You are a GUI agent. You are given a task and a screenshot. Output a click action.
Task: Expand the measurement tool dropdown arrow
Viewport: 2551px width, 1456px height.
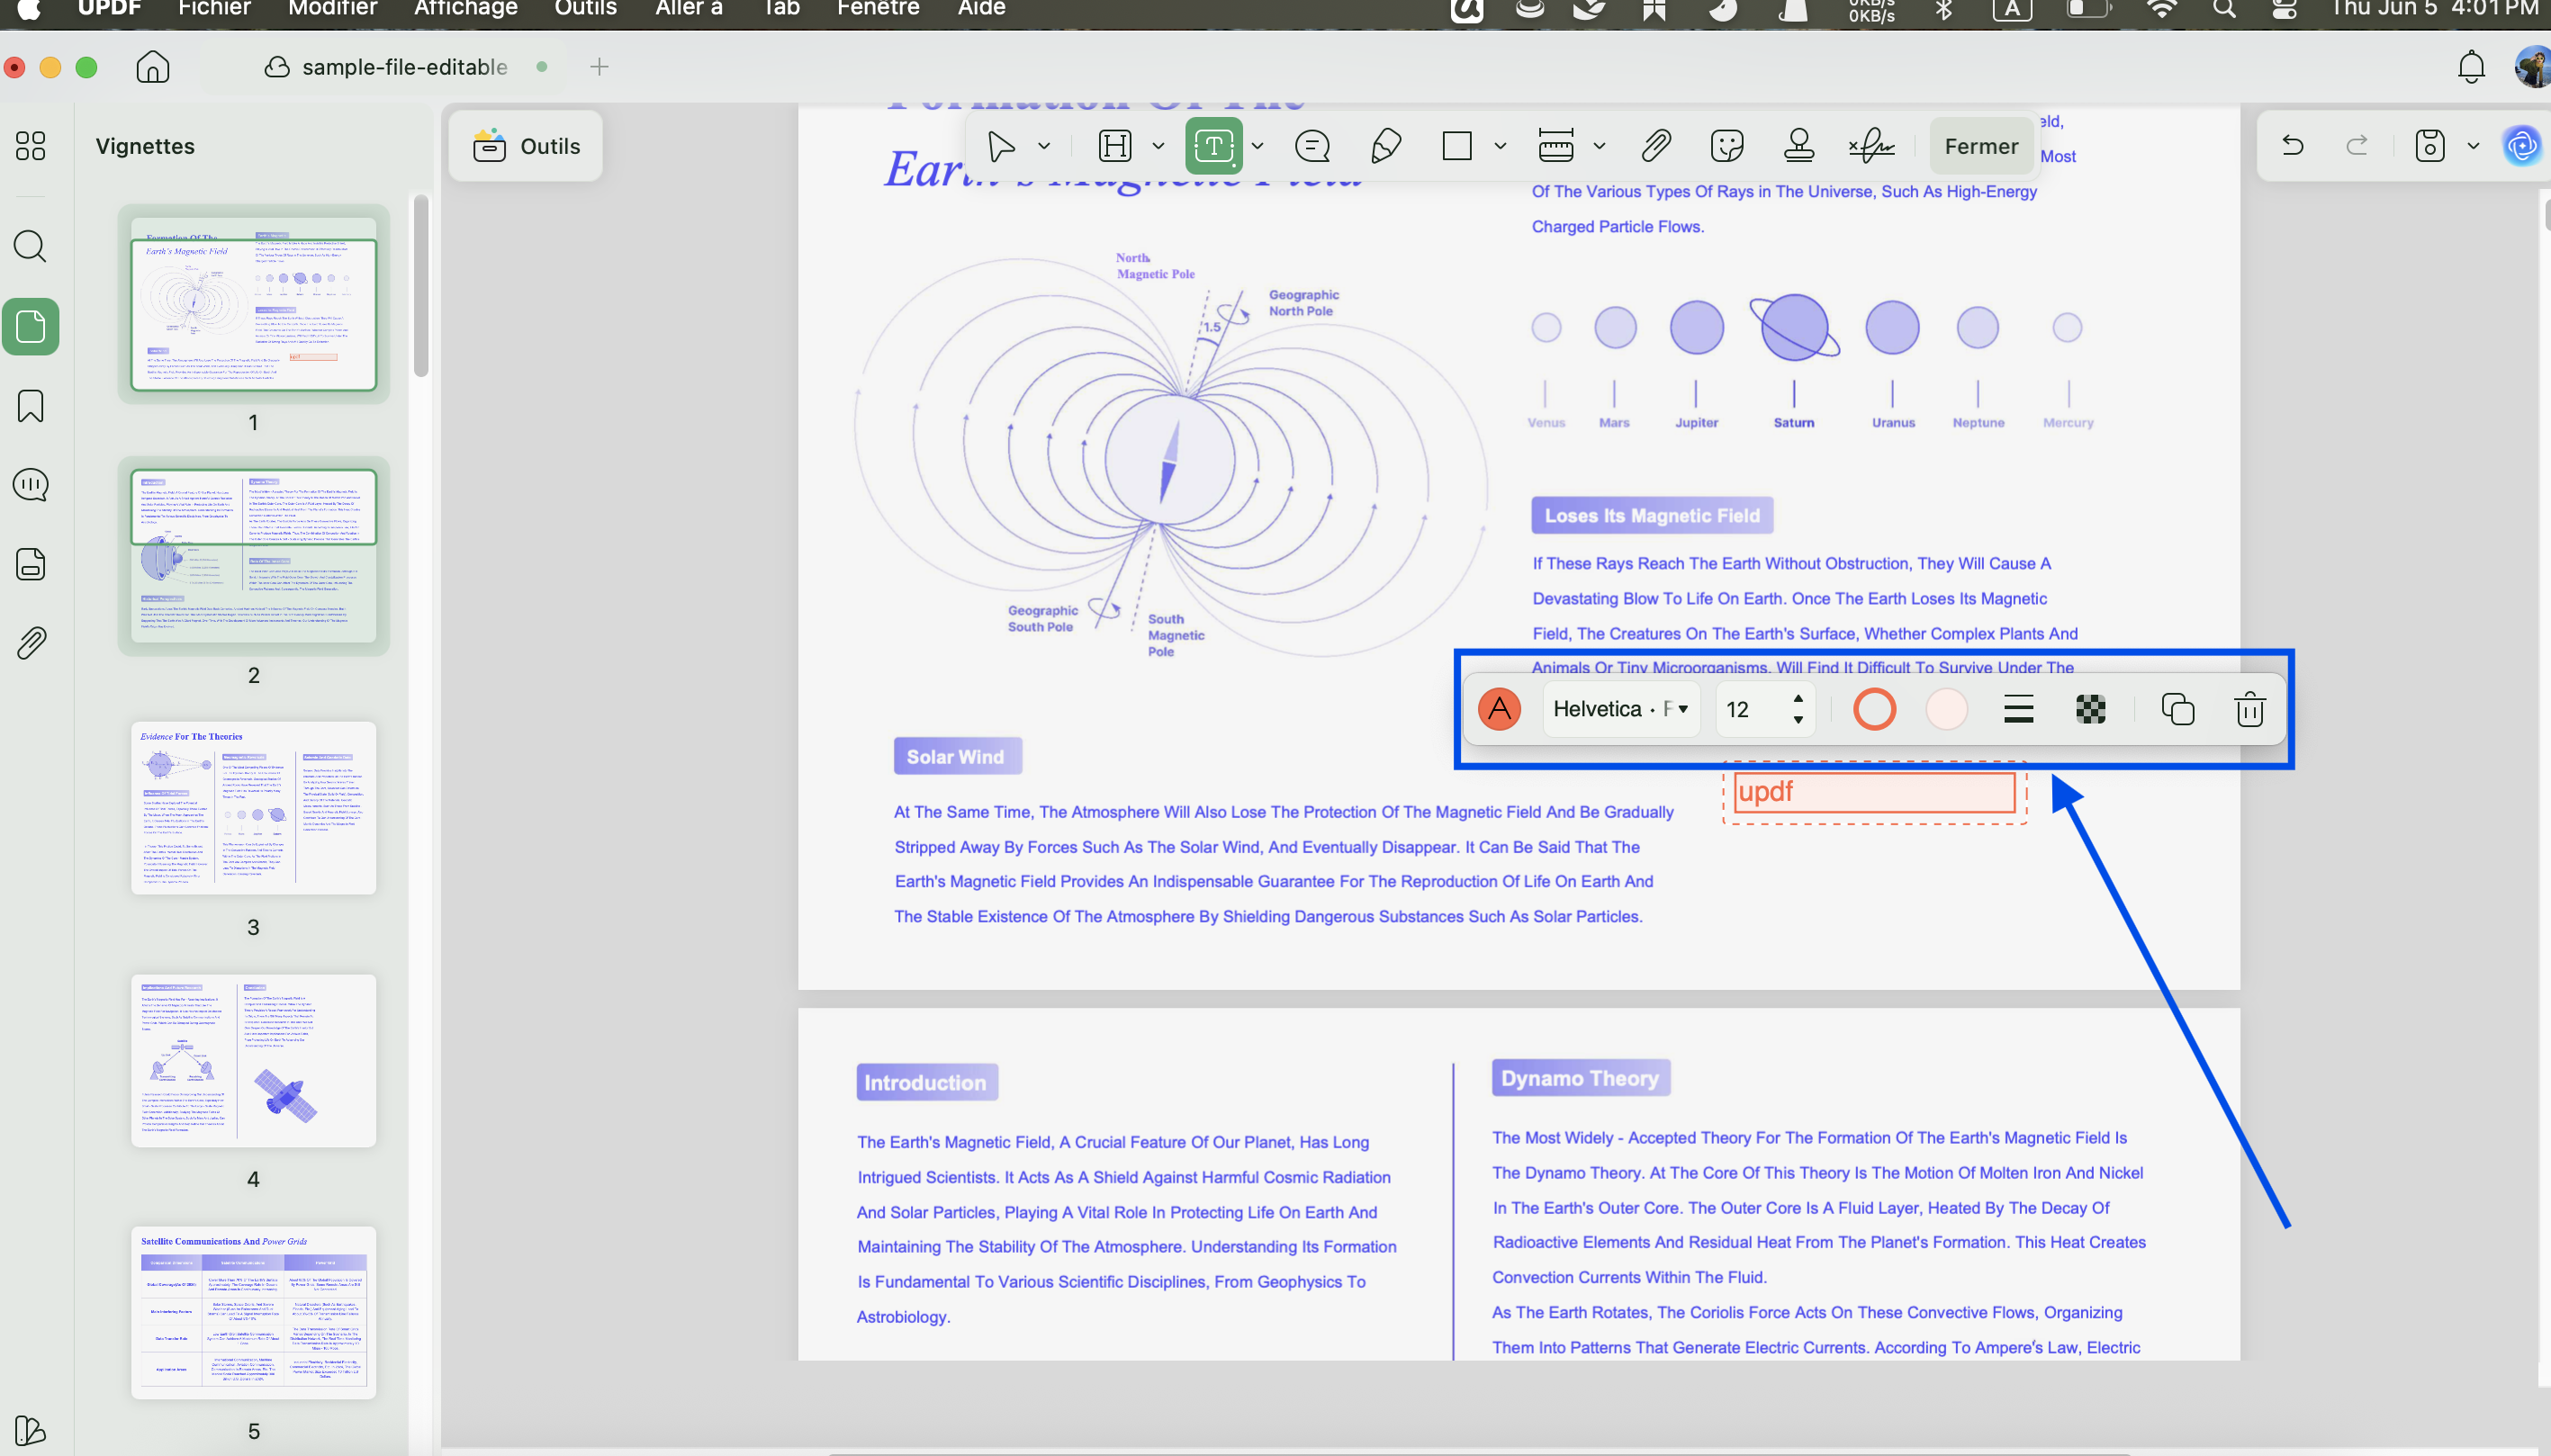1599,146
